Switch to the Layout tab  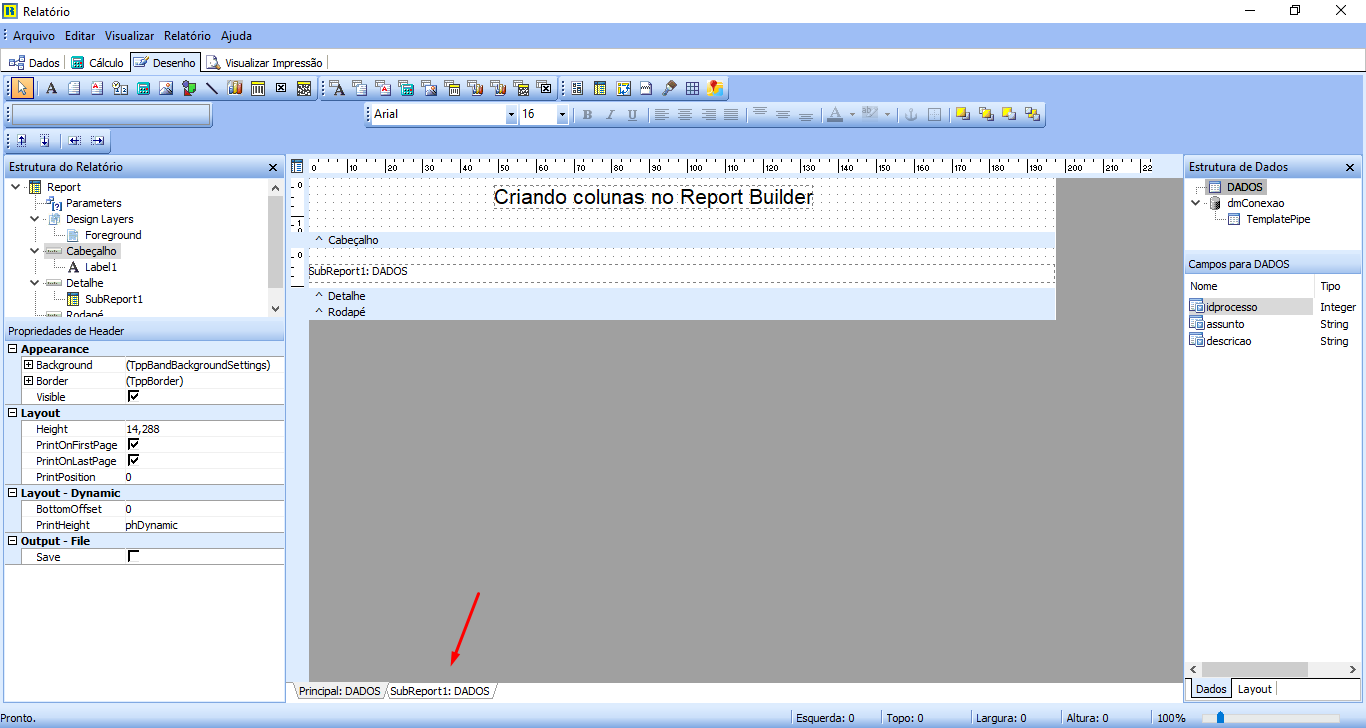(1254, 689)
